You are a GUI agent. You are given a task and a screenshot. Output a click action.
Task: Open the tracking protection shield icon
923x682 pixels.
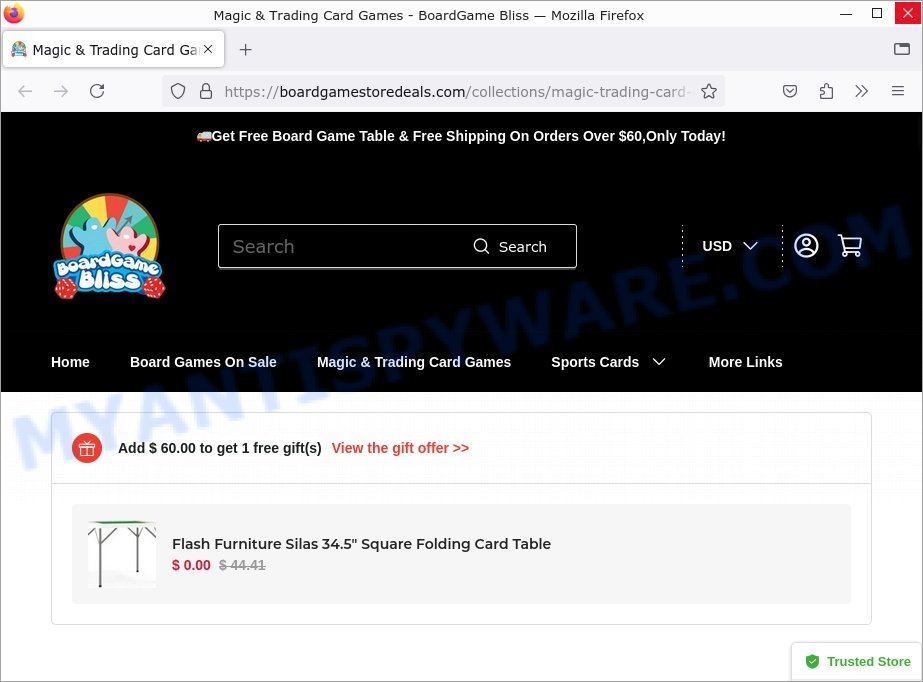tap(178, 91)
